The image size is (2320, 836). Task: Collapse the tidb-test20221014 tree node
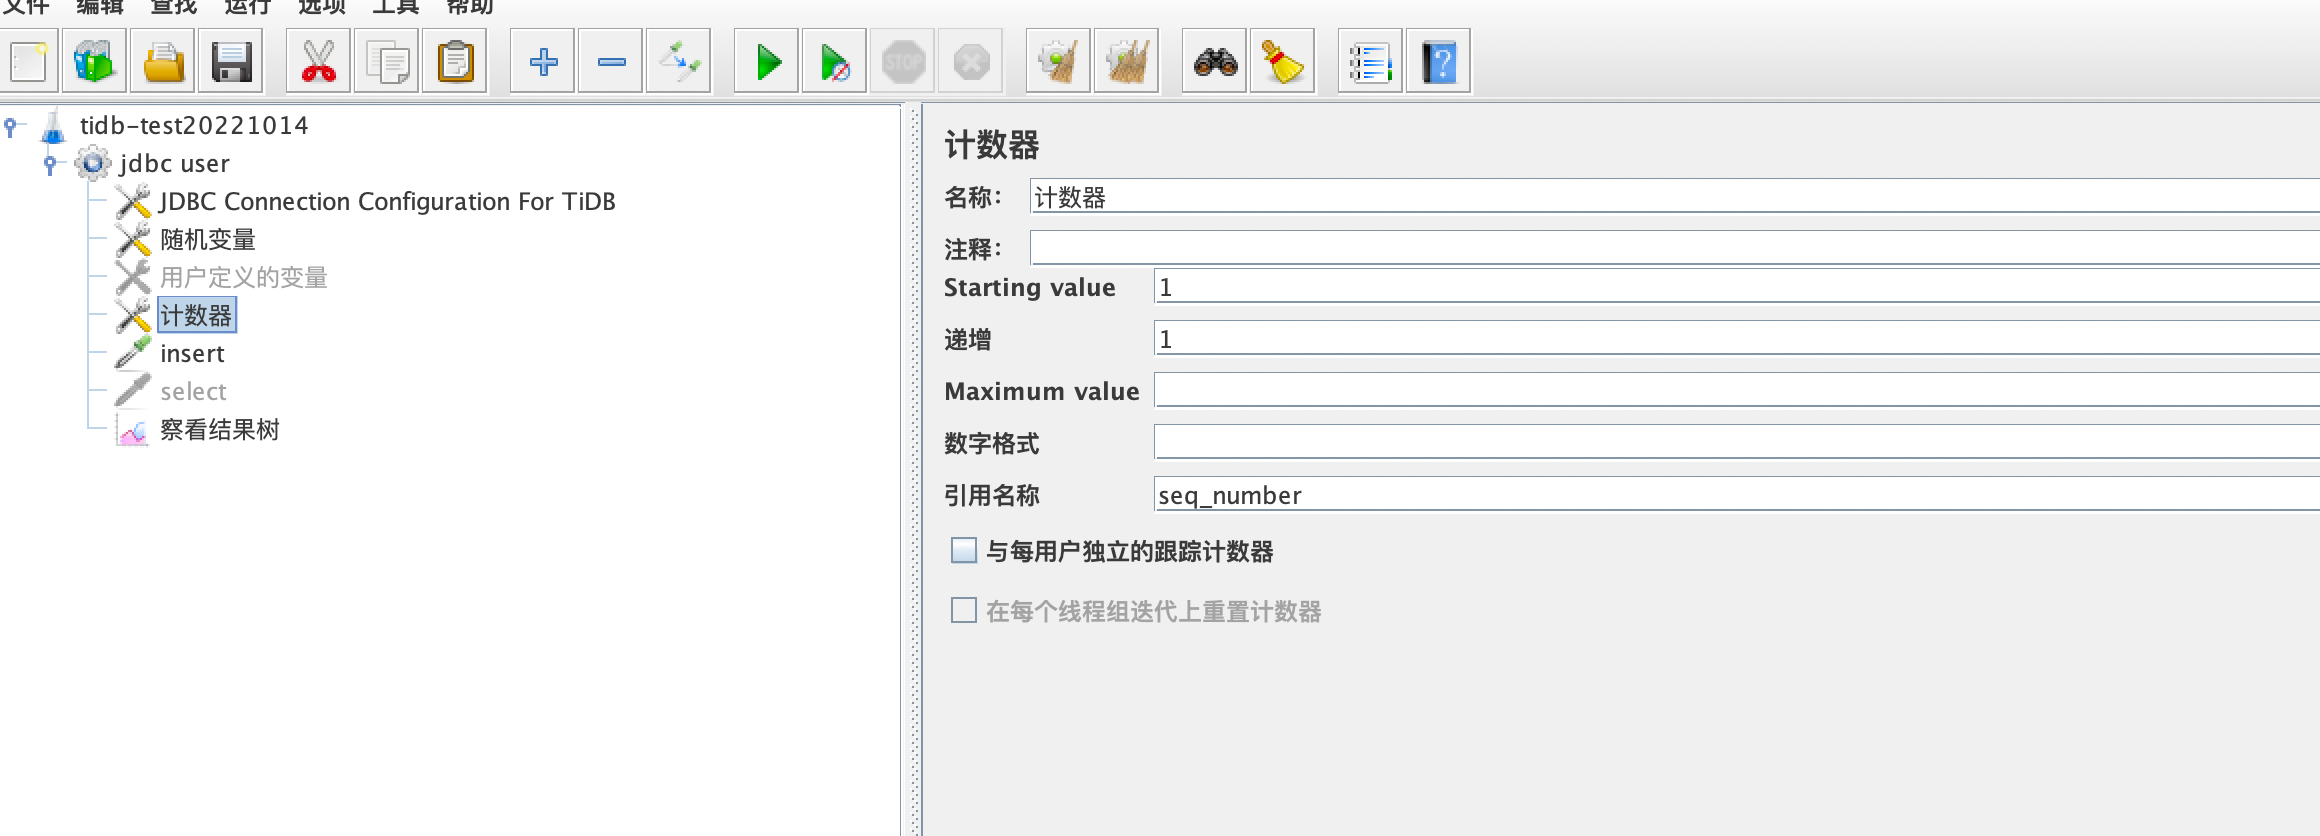point(11,126)
